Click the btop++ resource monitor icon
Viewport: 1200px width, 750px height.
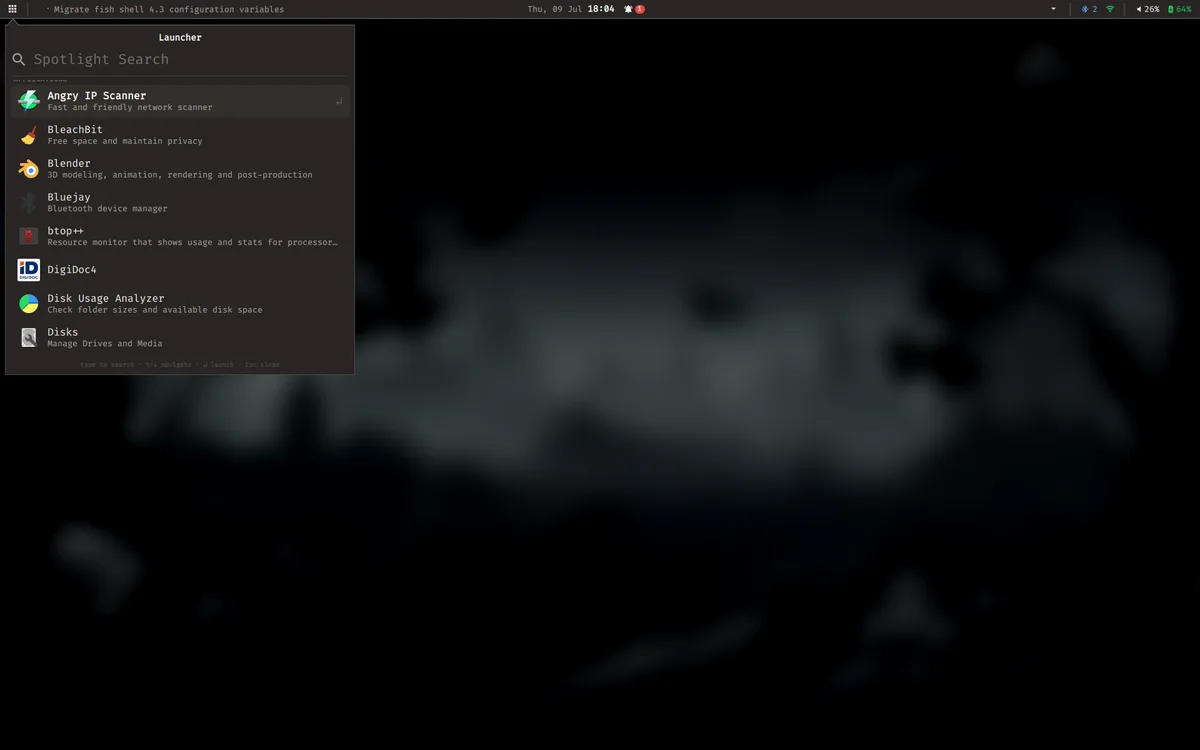coord(29,236)
